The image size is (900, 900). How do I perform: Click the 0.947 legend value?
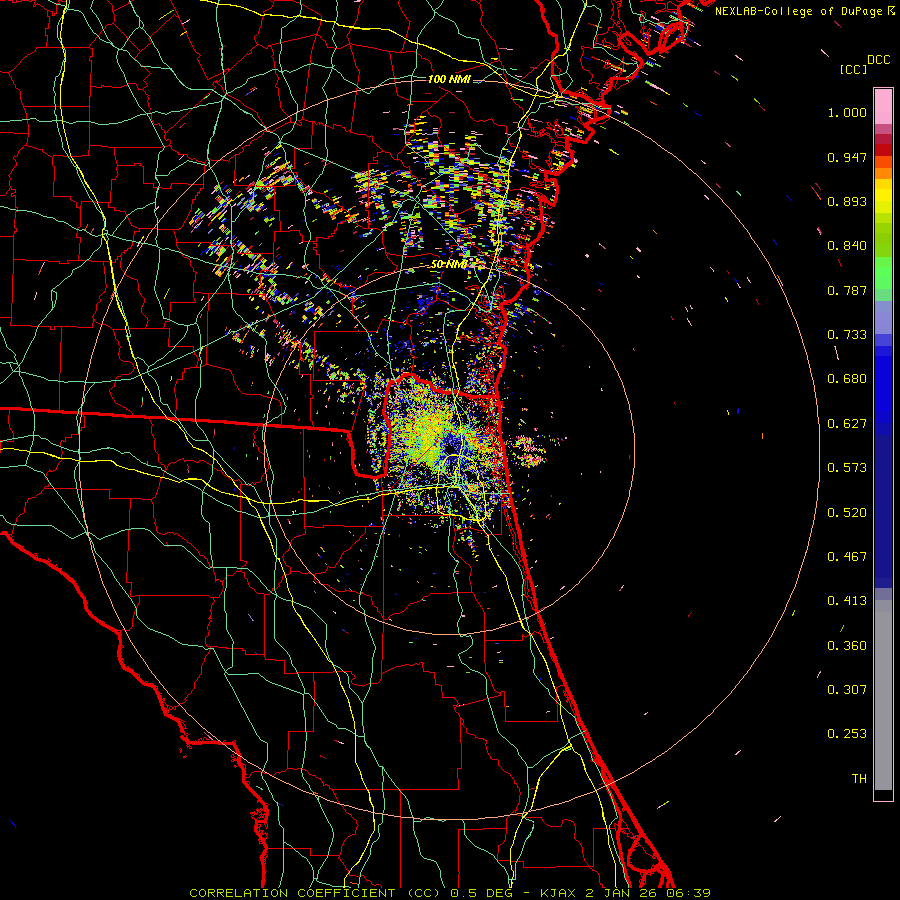point(847,157)
